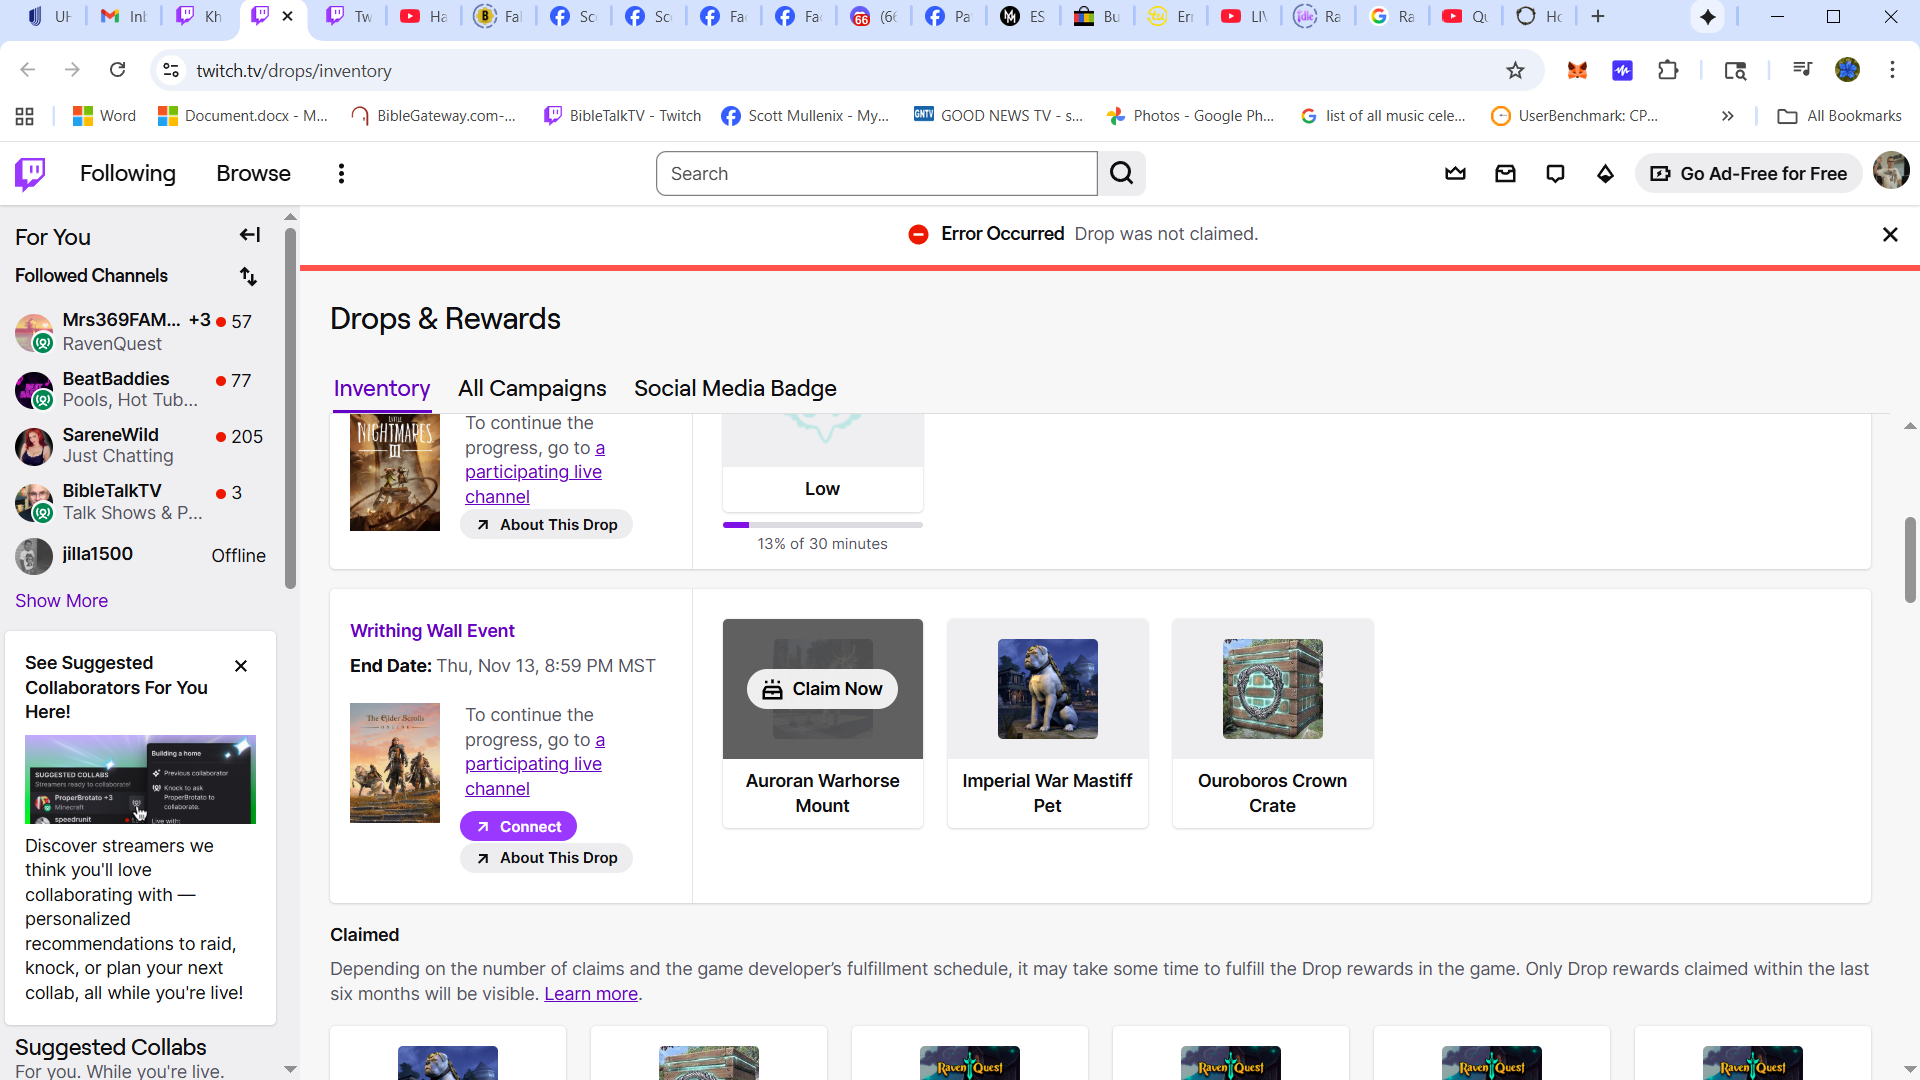Expand followed channels with Show More
The height and width of the screenshot is (1080, 1920).
pos(61,601)
